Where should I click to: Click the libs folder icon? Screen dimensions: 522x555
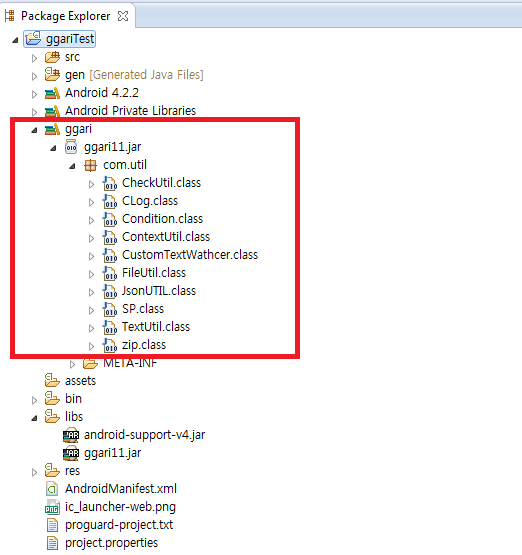pyautogui.click(x=52, y=416)
